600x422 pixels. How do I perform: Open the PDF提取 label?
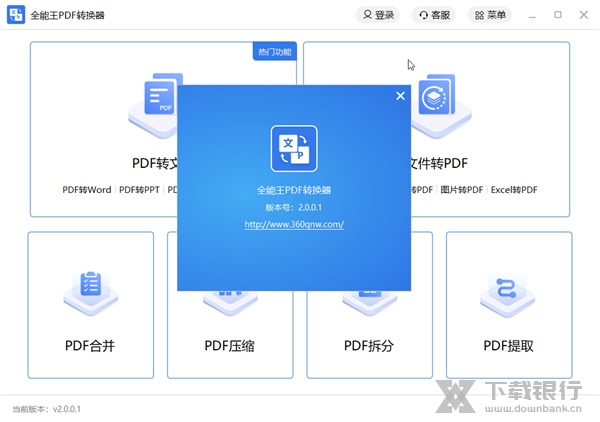coord(508,346)
